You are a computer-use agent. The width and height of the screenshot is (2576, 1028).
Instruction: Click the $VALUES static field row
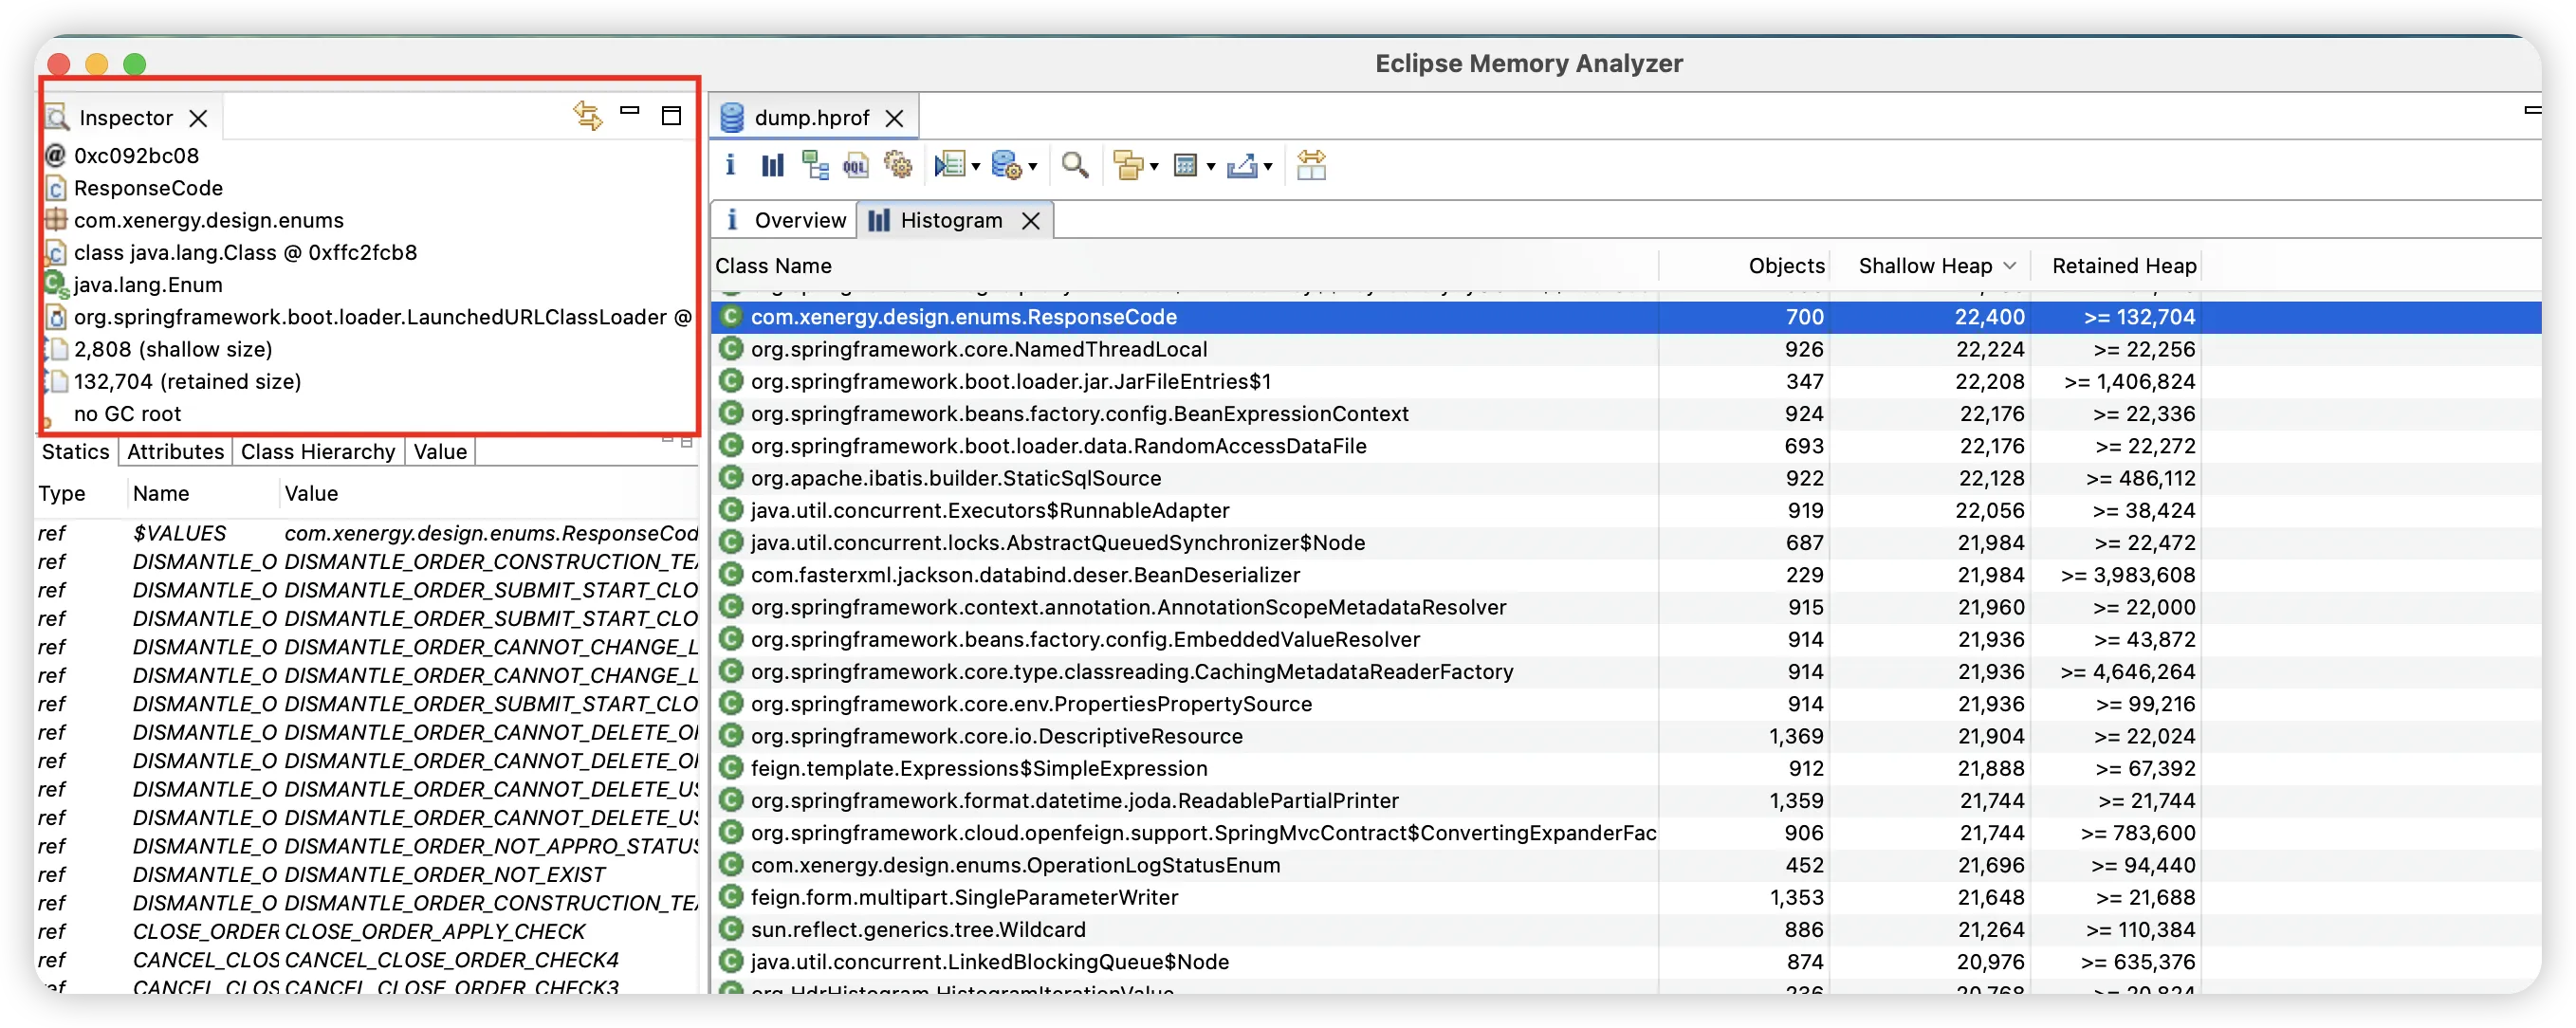pyautogui.click(x=368, y=533)
